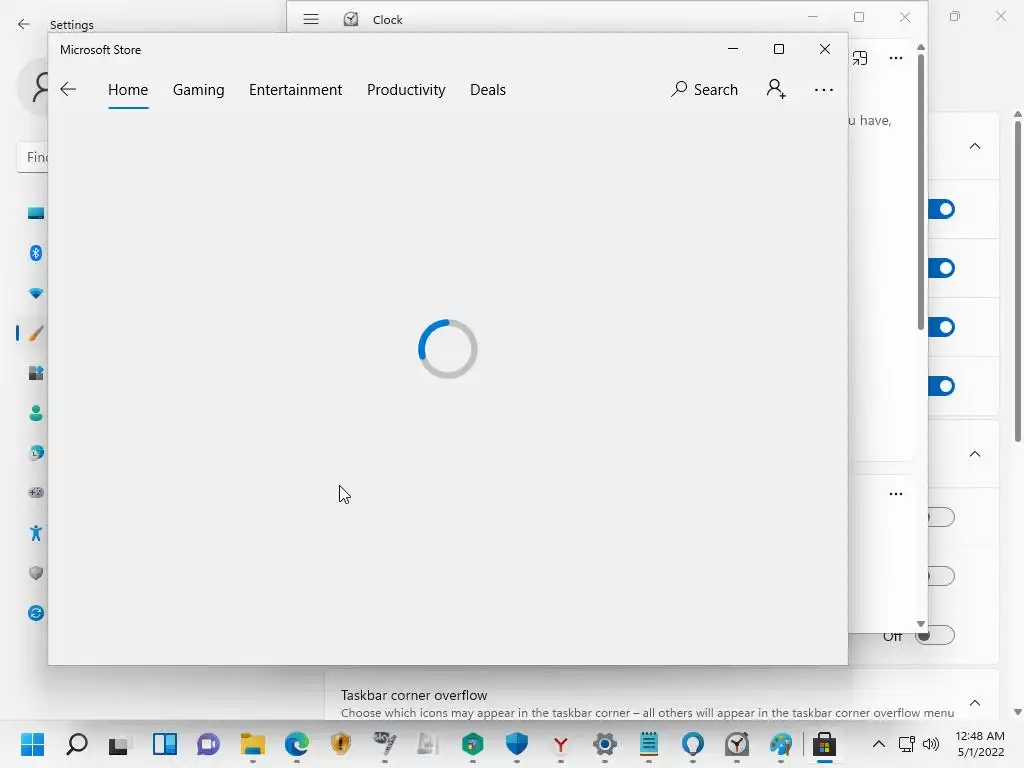The image size is (1024, 768).
Task: Open the Tips lightbulb on taskbar
Action: pos(693,744)
